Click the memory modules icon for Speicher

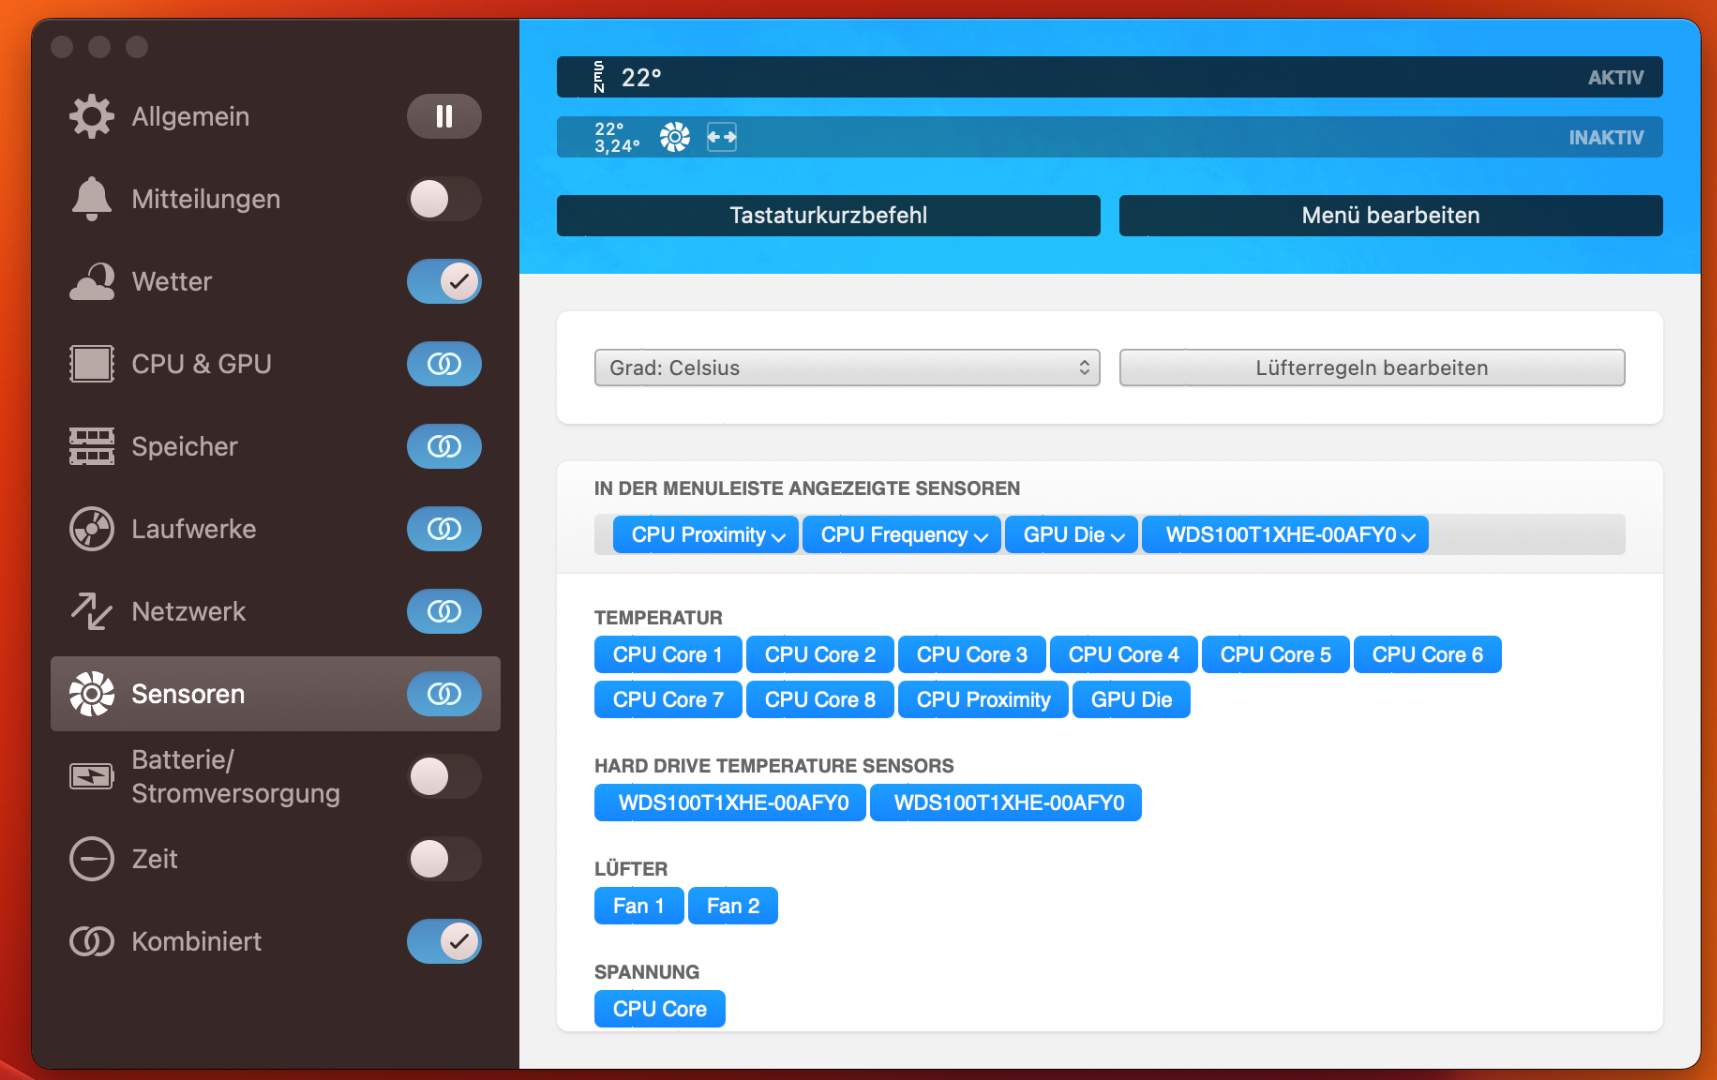tap(91, 446)
